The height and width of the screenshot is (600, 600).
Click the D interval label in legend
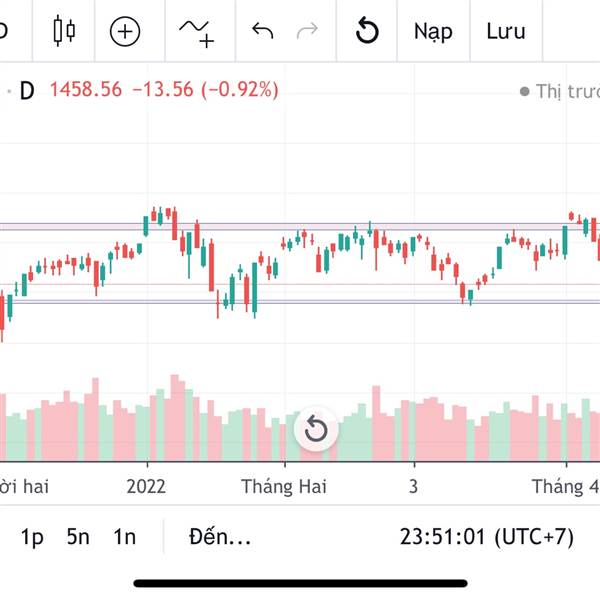27,90
